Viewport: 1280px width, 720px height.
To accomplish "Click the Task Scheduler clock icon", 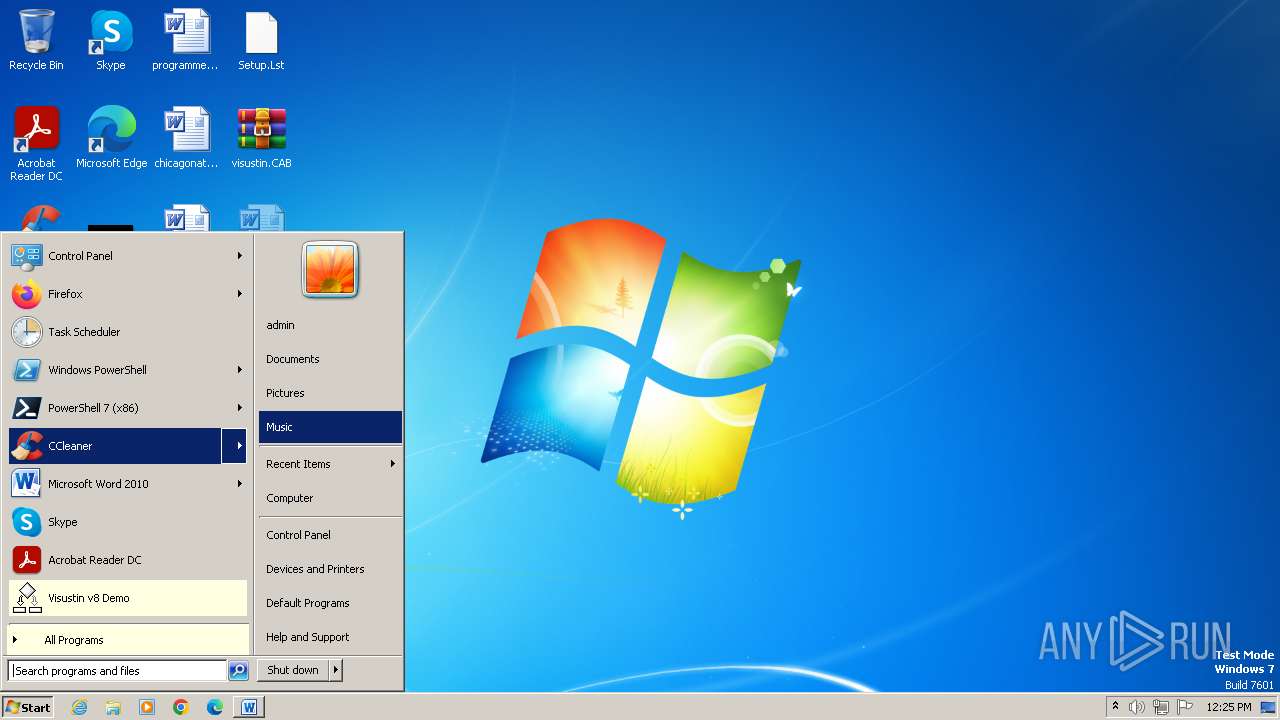I will (26, 332).
